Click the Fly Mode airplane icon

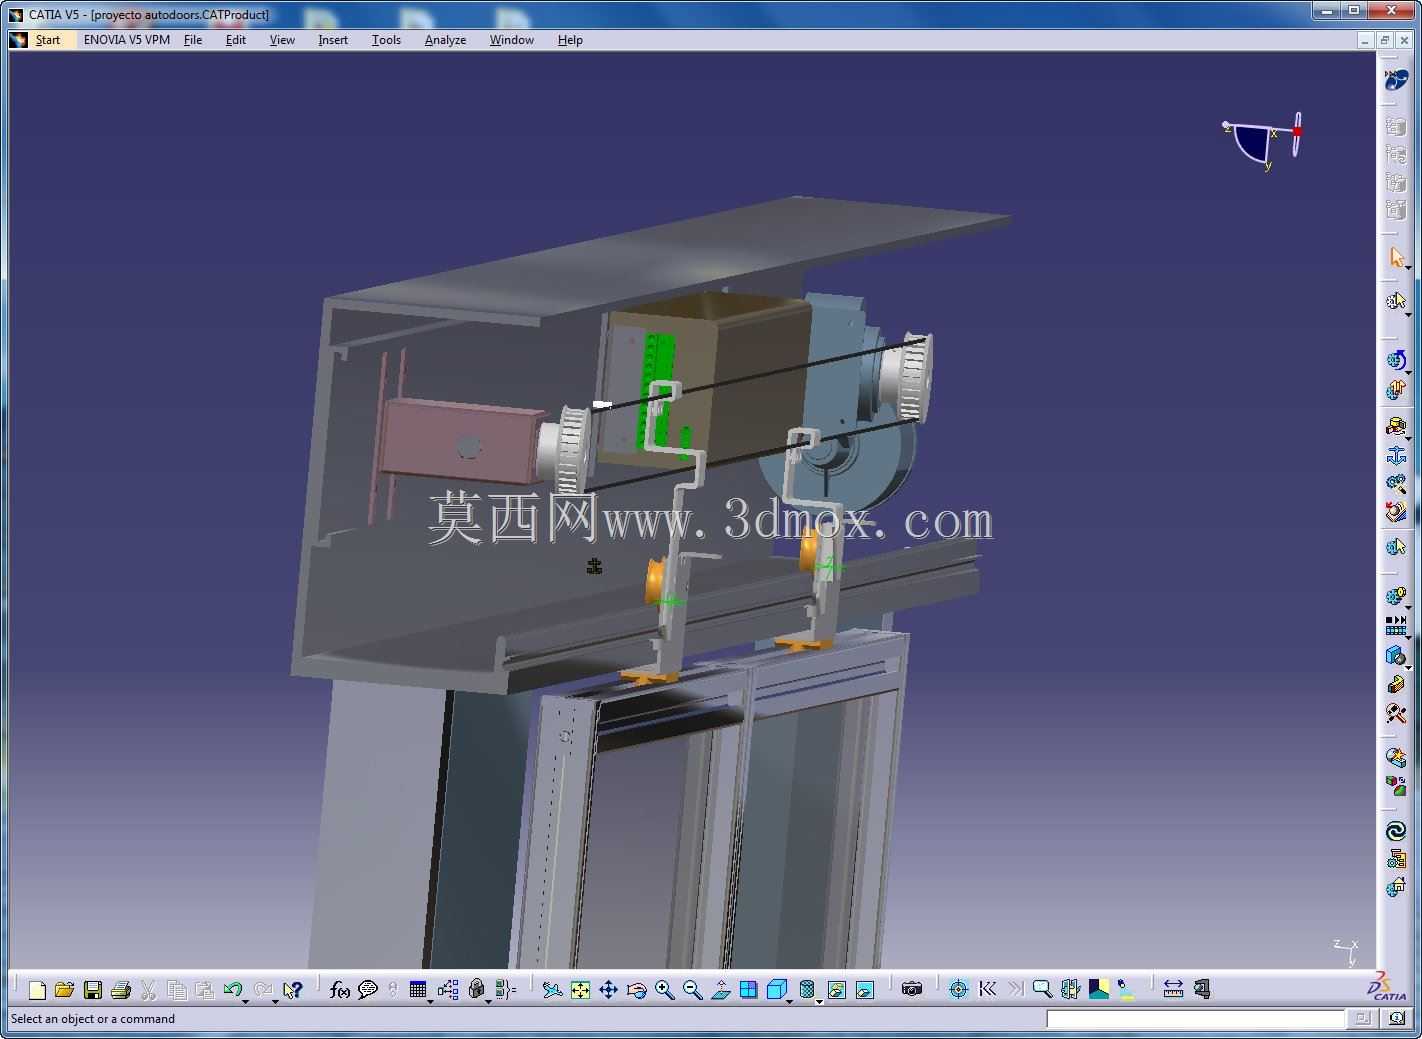click(x=552, y=990)
